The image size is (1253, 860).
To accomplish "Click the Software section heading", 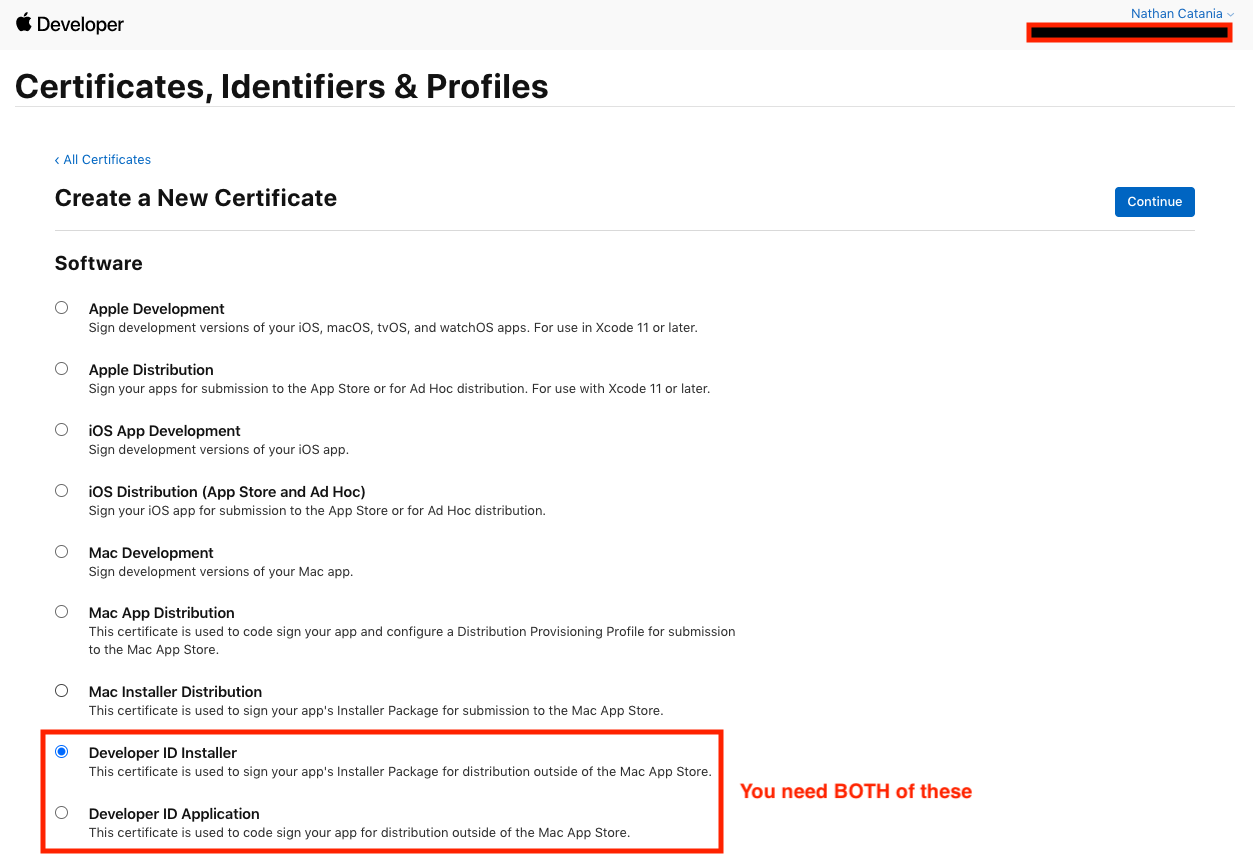I will pyautogui.click(x=99, y=264).
